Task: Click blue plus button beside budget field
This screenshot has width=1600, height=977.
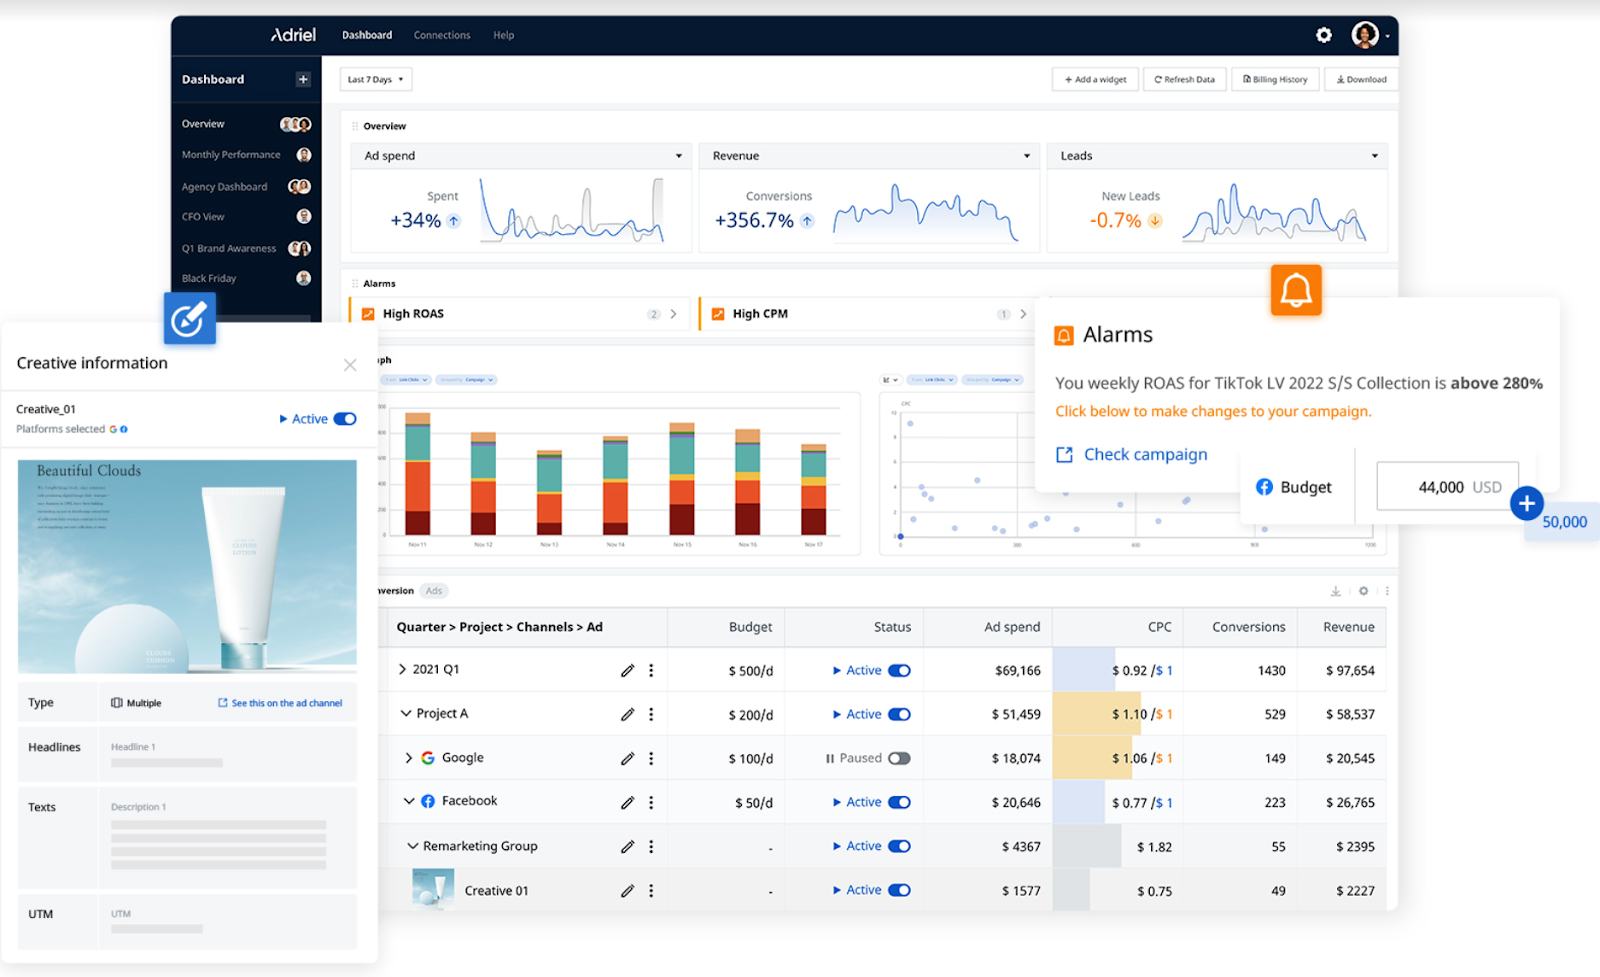Action: click(1526, 503)
